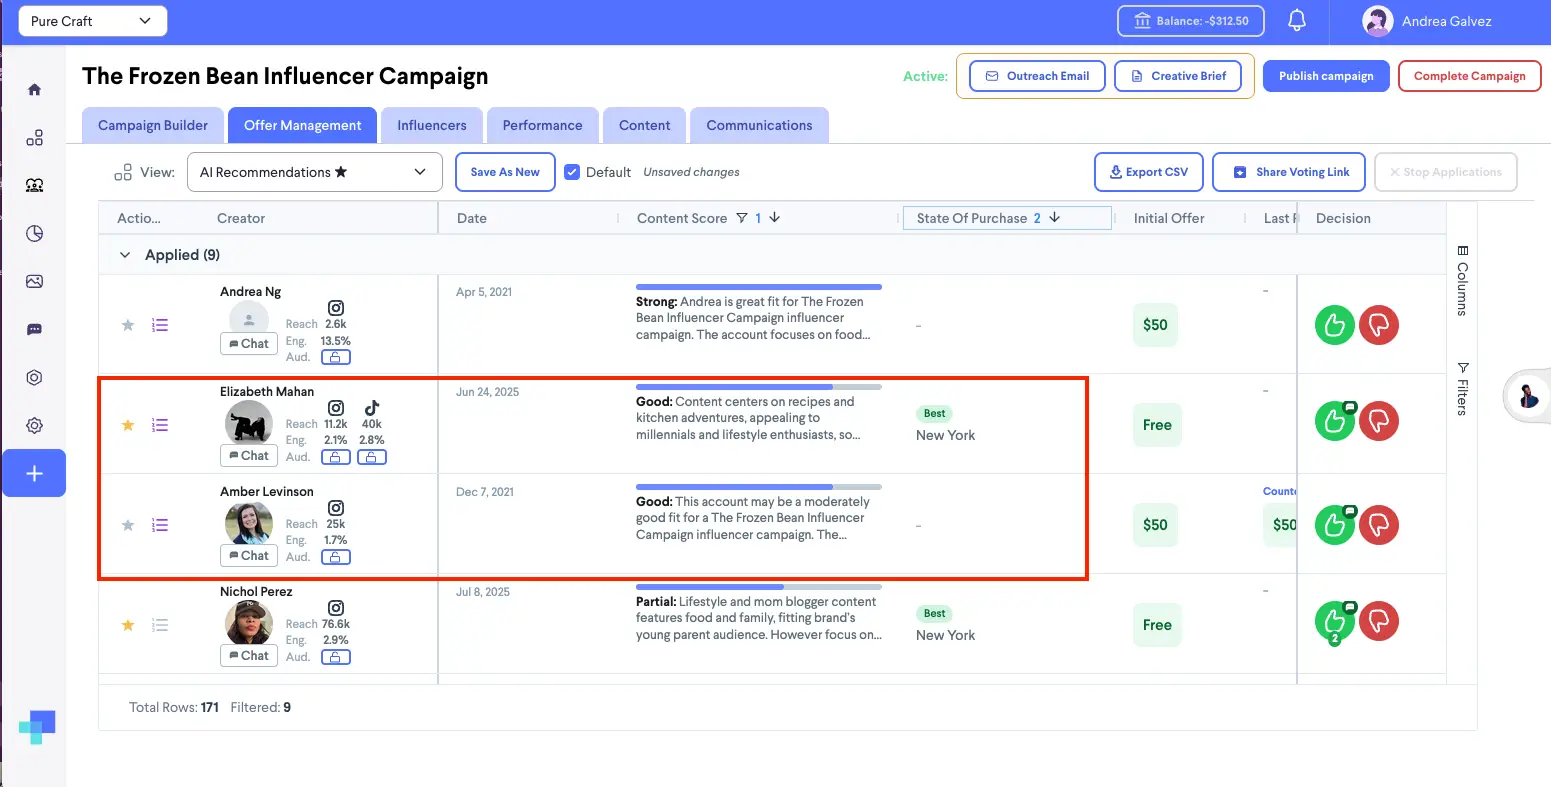Click the State Of Purchase sort arrow
Image resolution: width=1551 pixels, height=787 pixels.
point(1054,218)
